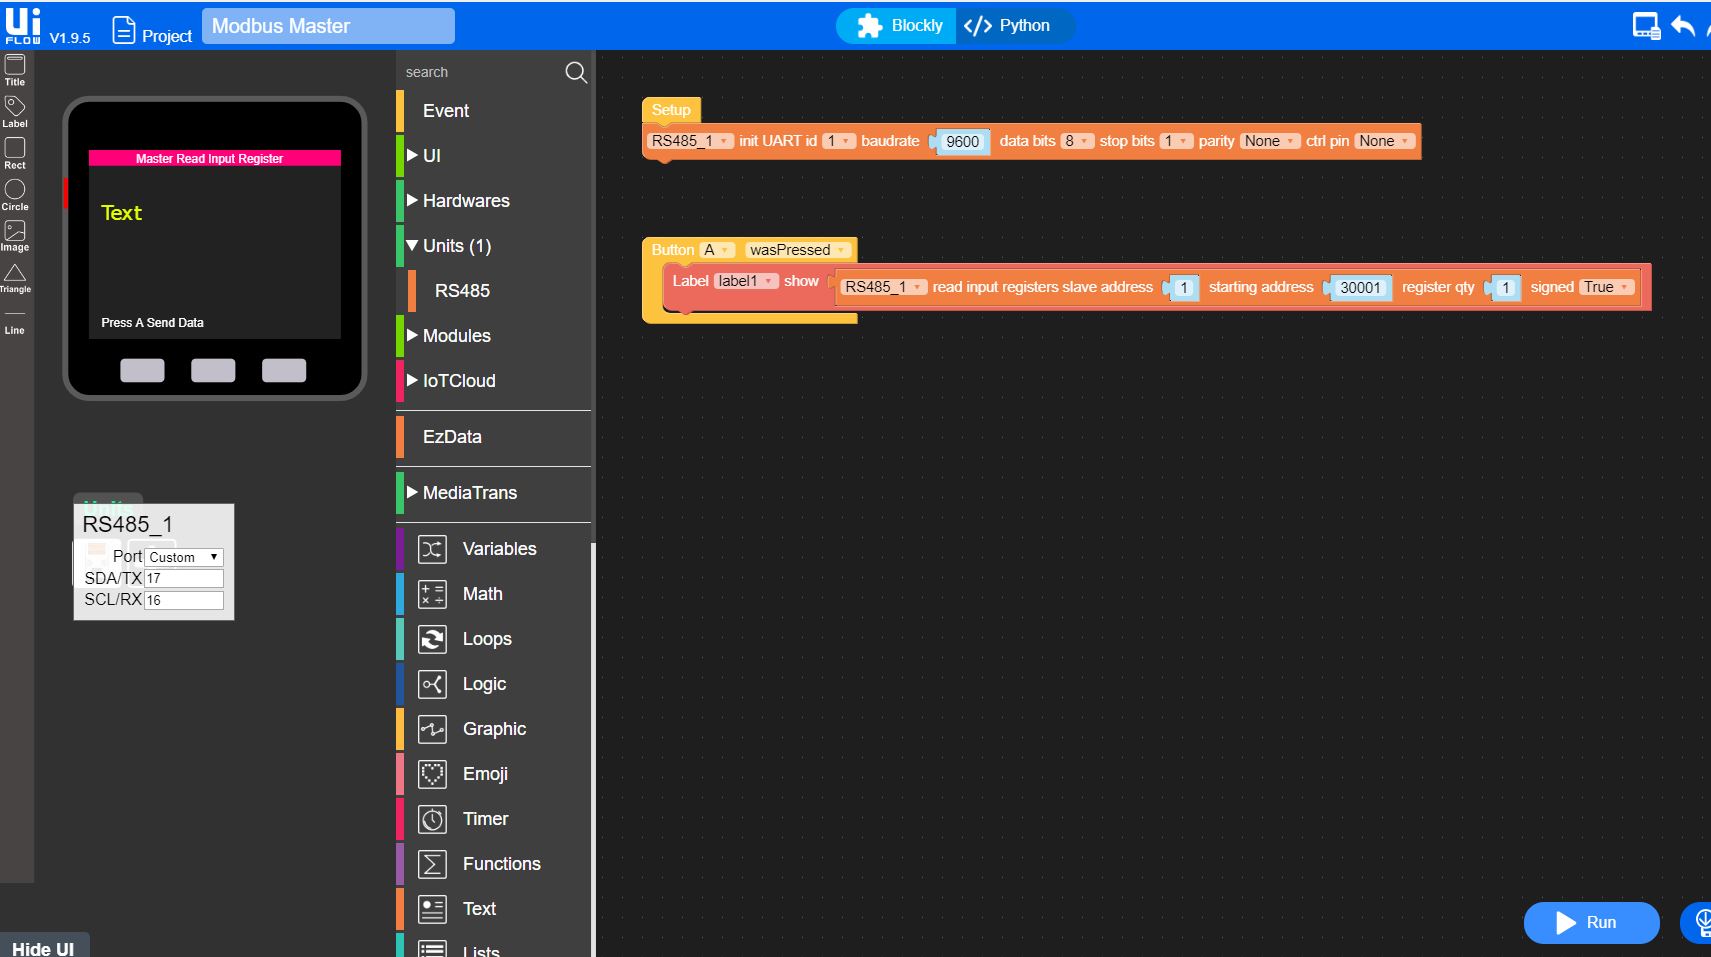Screen dimensions: 1711x957
Task: Select the Image element tool
Action: [x=15, y=235]
